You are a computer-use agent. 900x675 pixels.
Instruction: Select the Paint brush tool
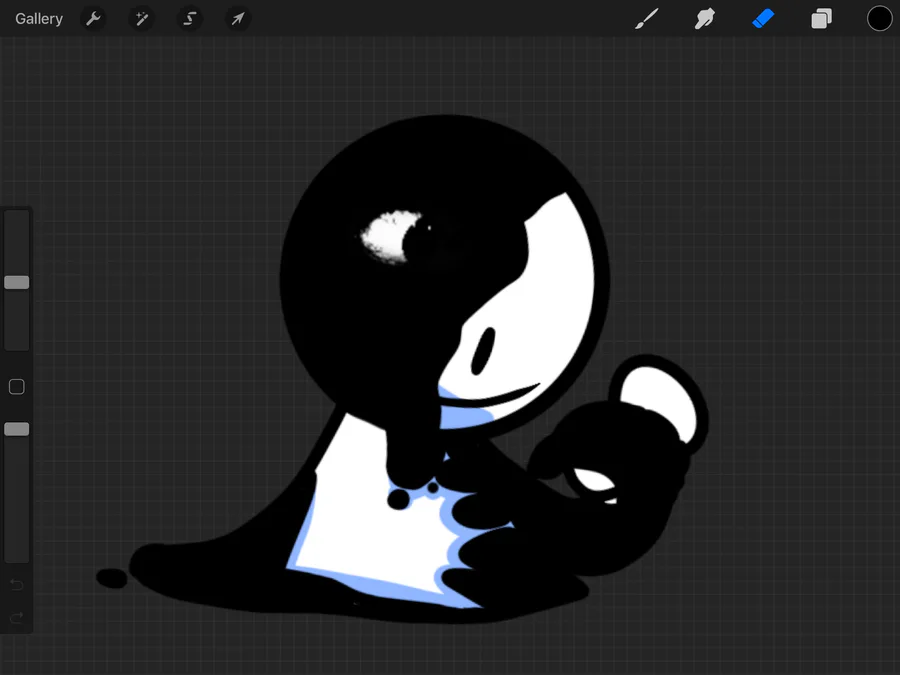coord(647,19)
